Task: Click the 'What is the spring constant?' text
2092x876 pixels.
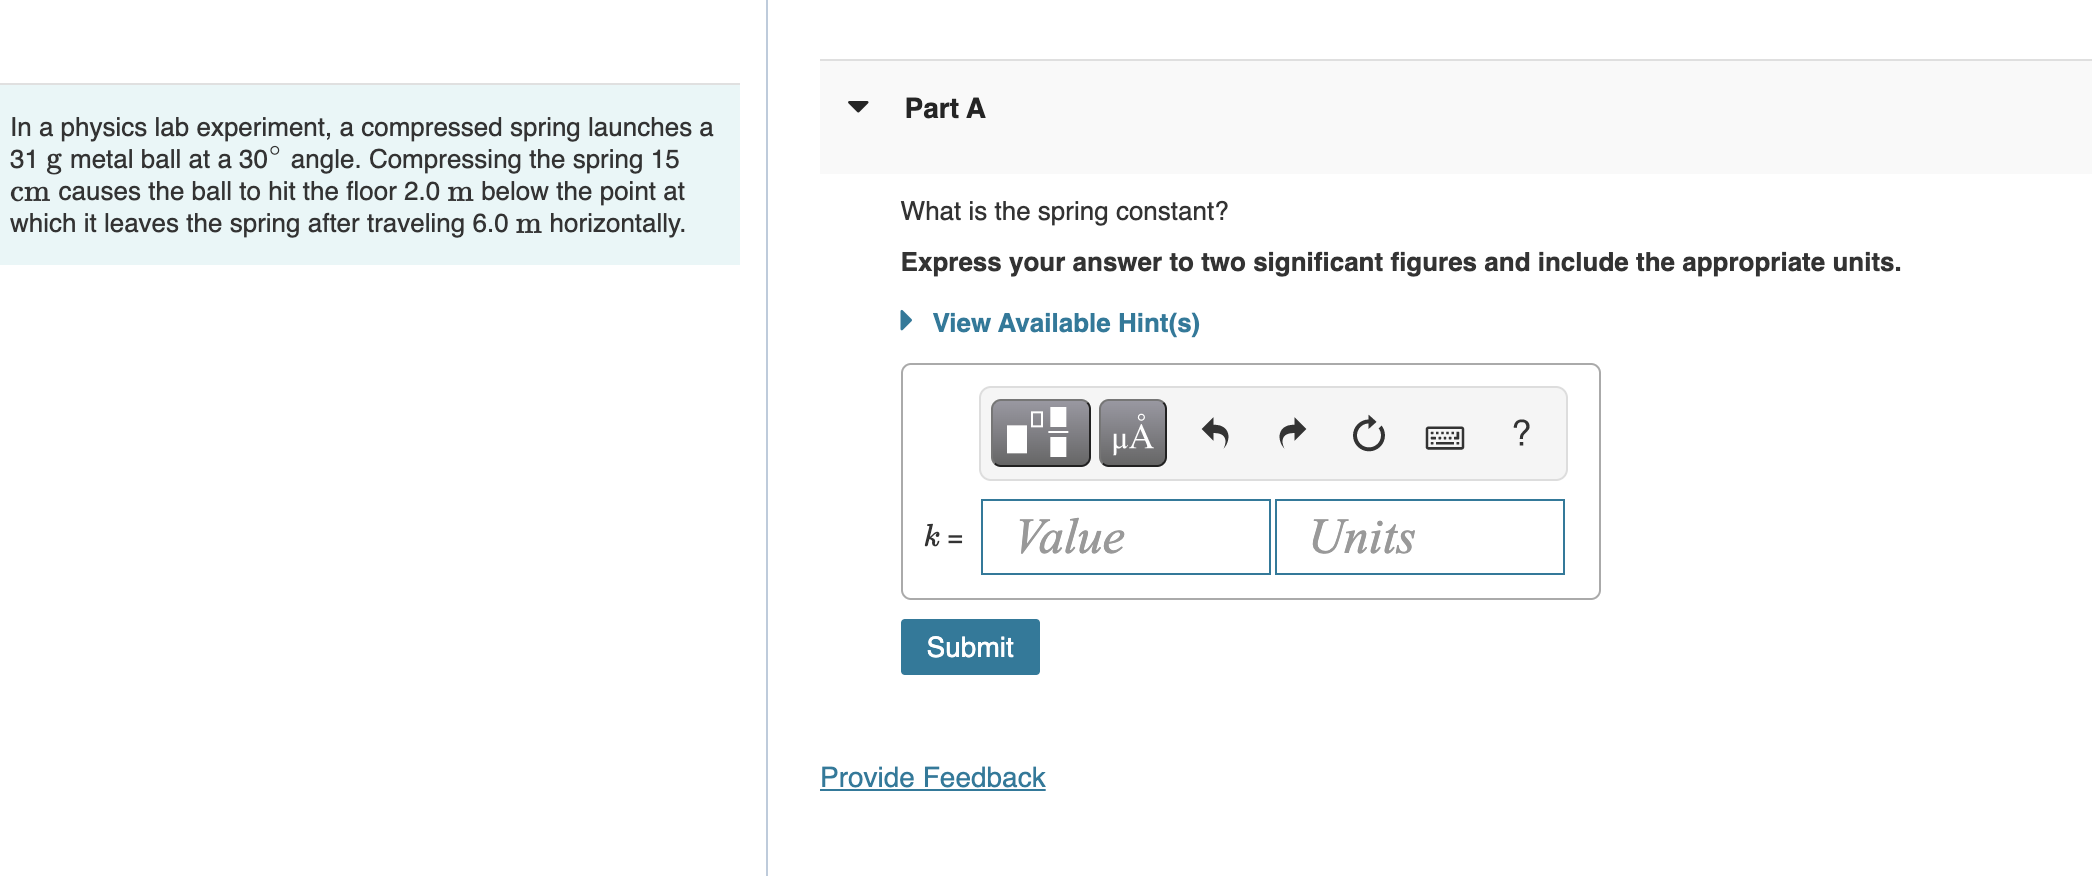Action: (1064, 211)
